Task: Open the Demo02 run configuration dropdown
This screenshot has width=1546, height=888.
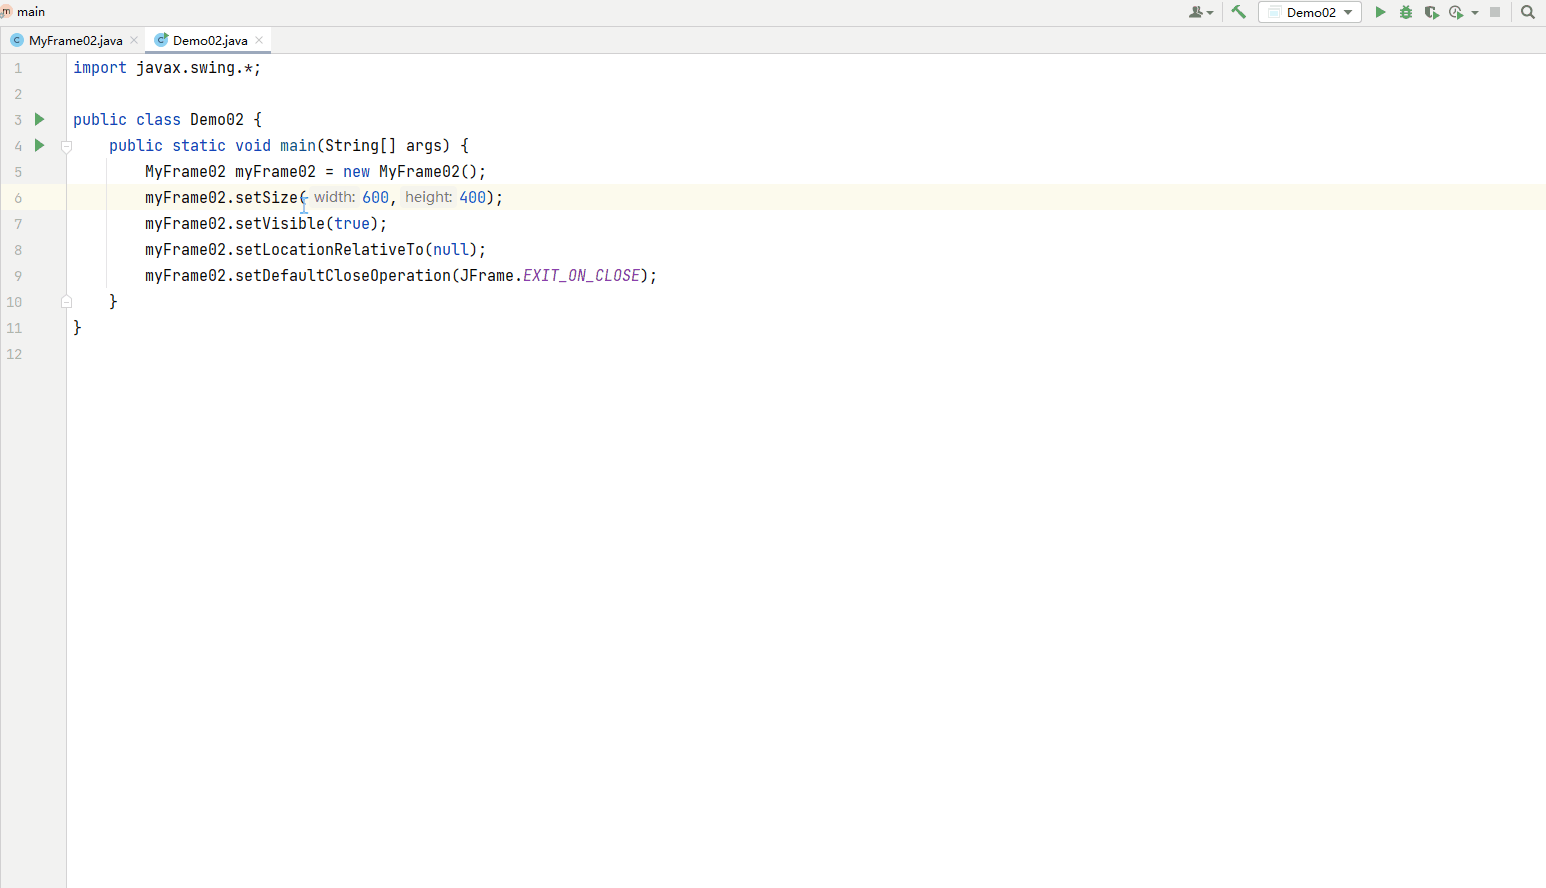Action: [1310, 12]
